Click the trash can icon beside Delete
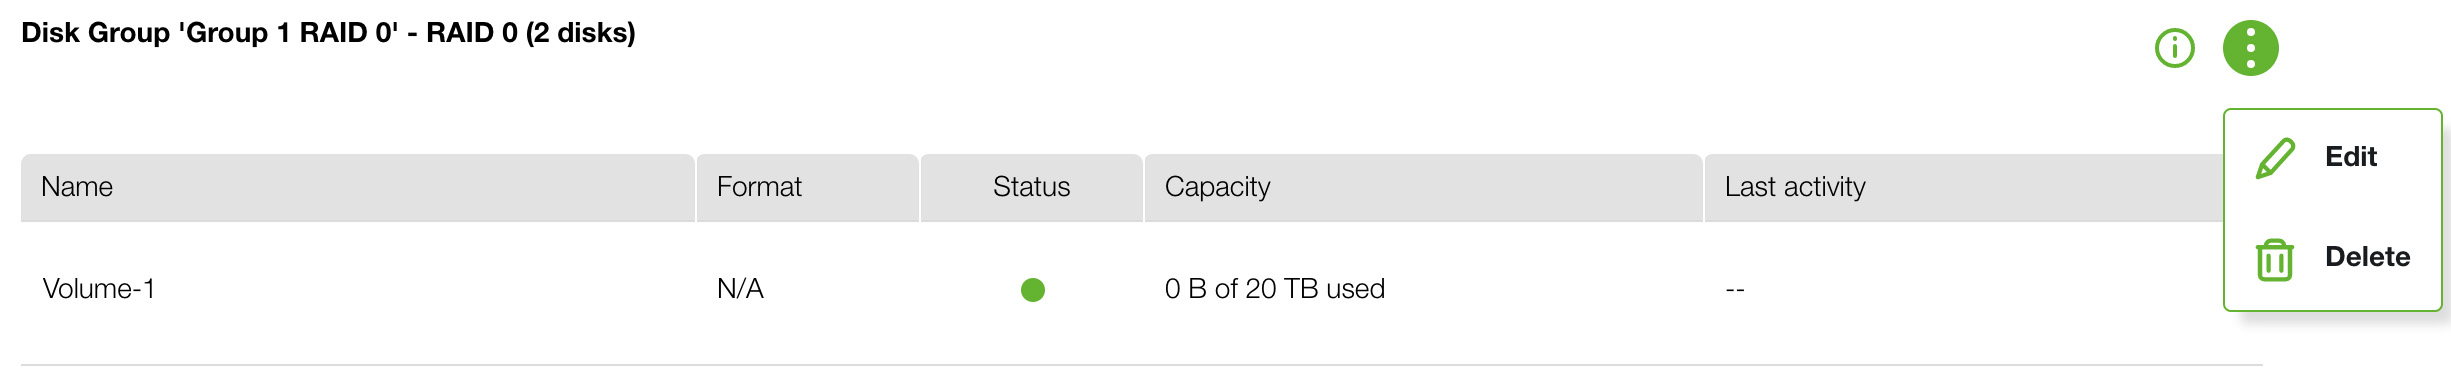2451x385 pixels. (x=2274, y=259)
